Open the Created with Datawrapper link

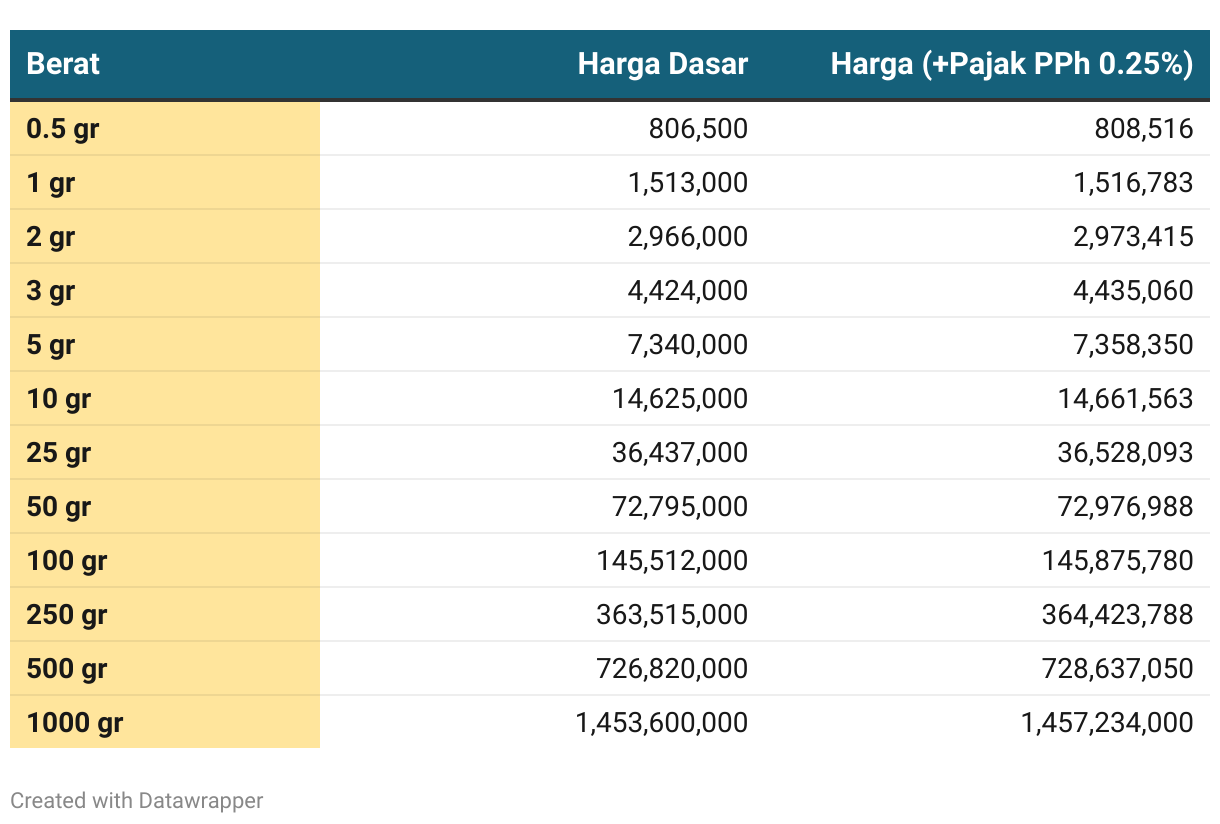pos(137,801)
